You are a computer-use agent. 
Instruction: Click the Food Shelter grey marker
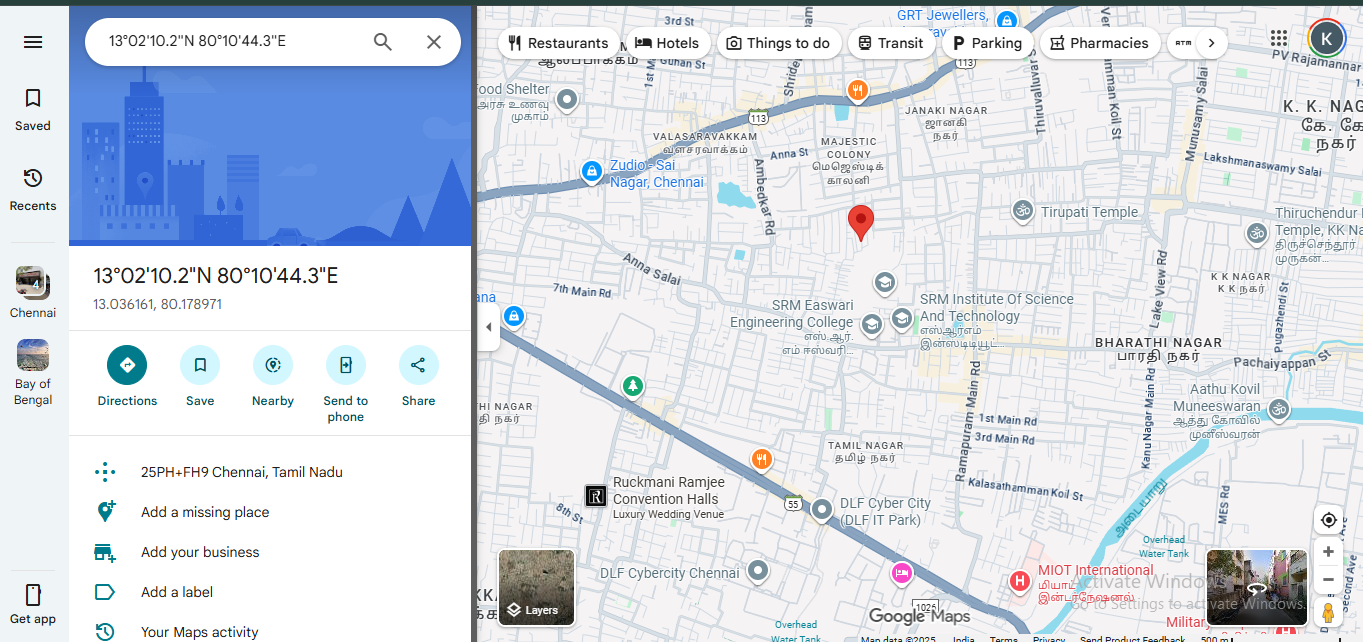coord(567,99)
